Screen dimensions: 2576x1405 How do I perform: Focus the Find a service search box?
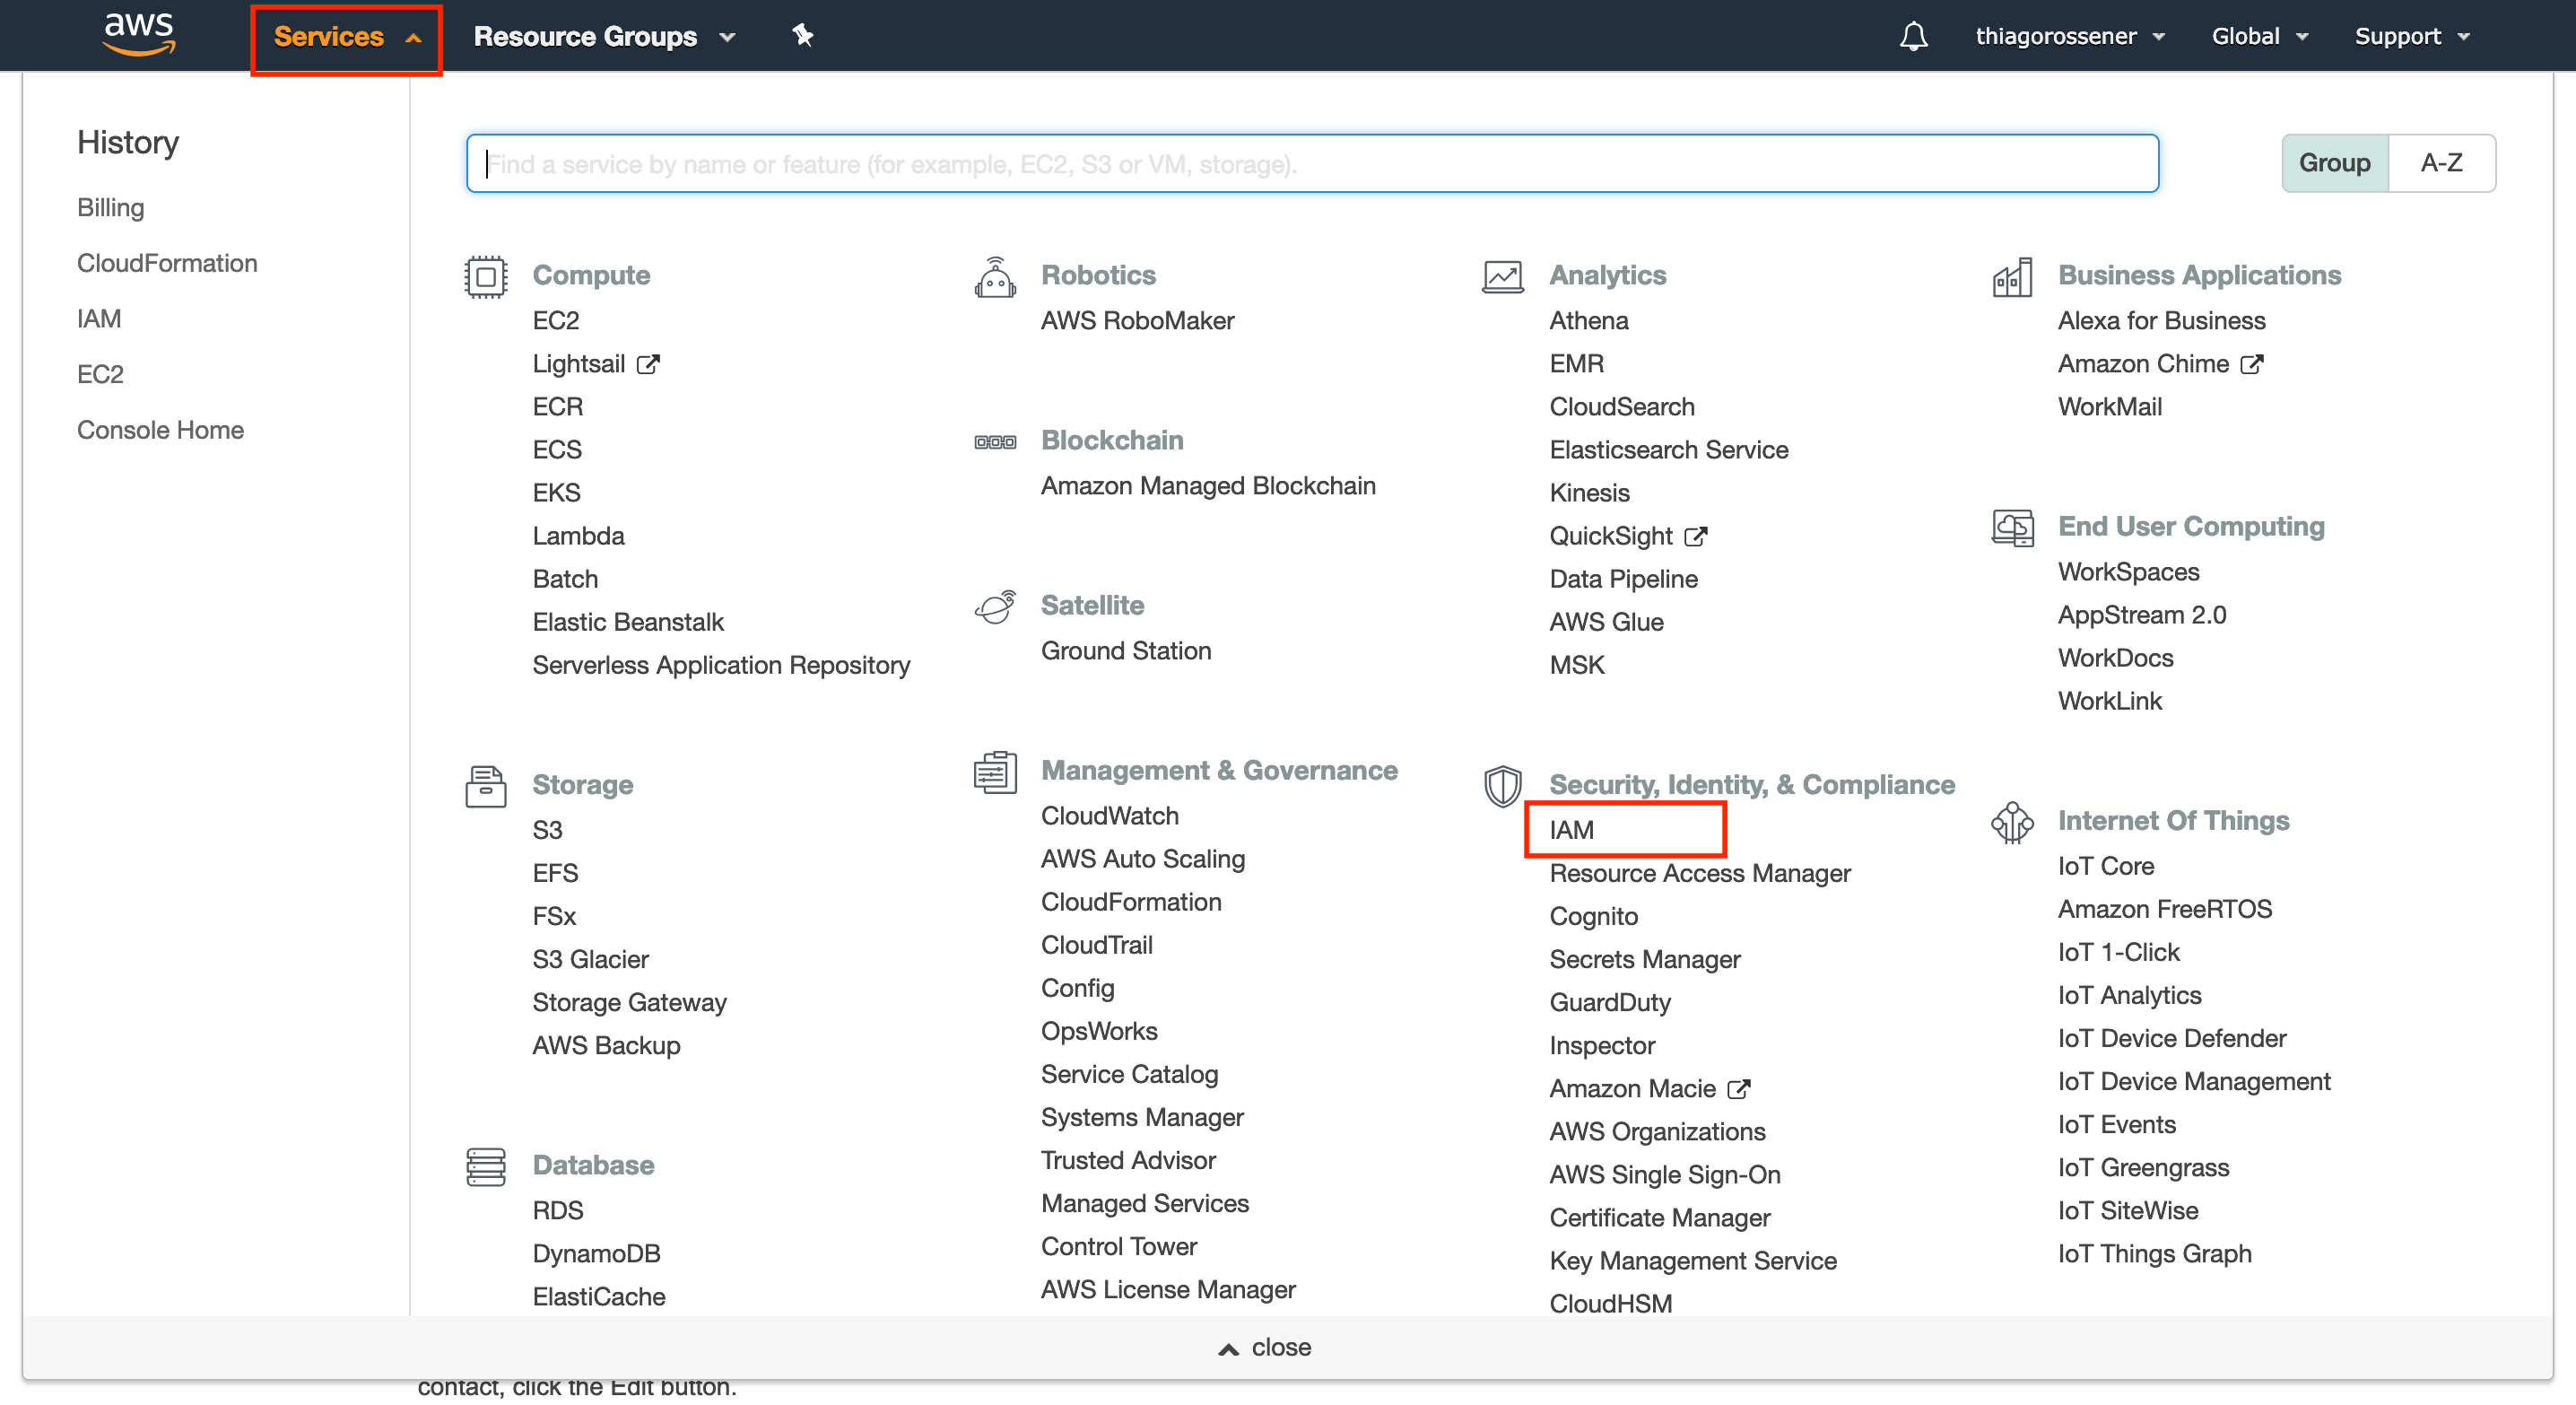tap(1312, 163)
